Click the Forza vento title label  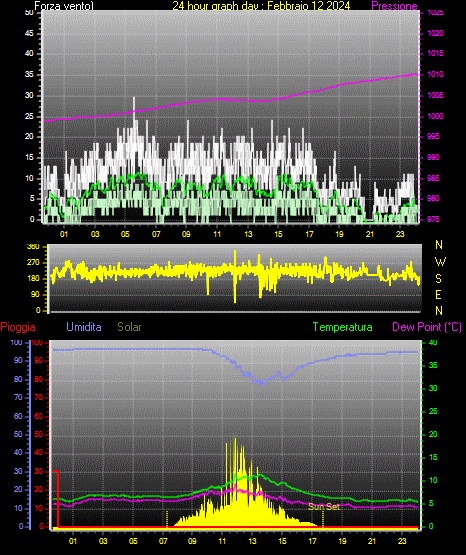coord(64,6)
